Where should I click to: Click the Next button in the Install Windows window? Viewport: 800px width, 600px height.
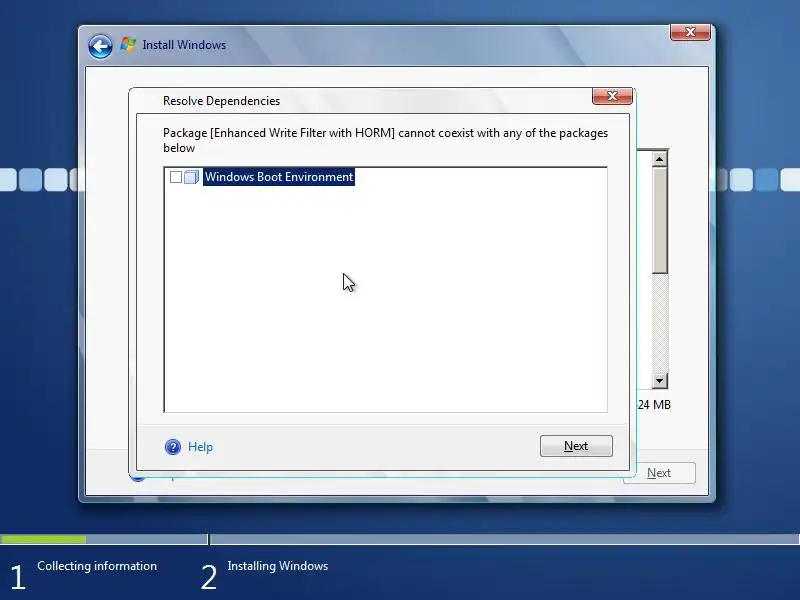[659, 473]
